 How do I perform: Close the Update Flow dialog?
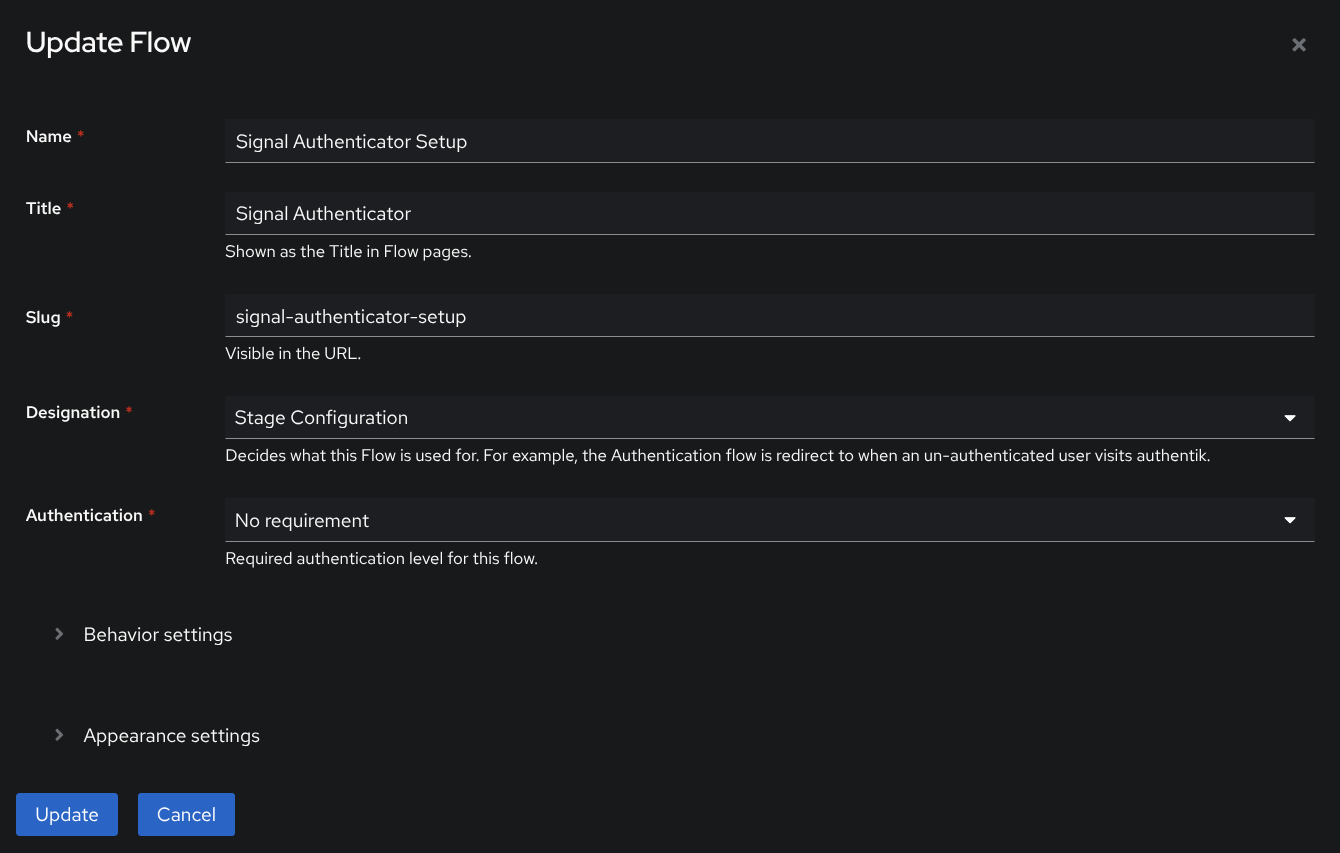click(x=1298, y=45)
